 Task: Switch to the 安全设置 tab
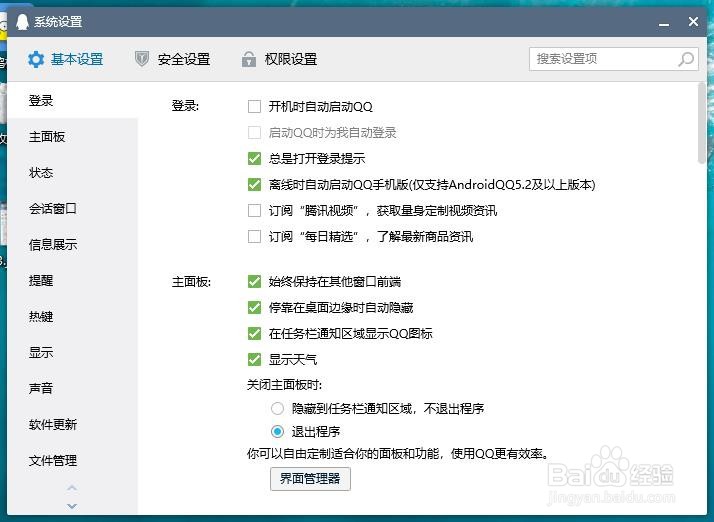pos(173,59)
